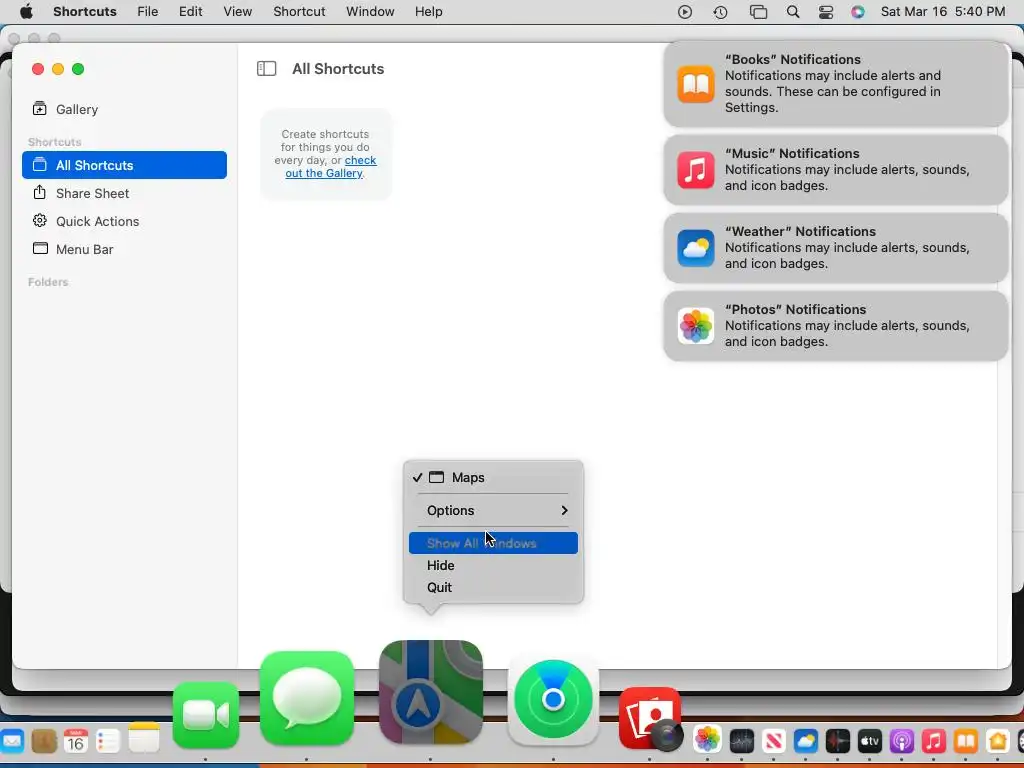This screenshot has width=1024, height=768.
Task: Open the Books notification banner
Action: pyautogui.click(x=835, y=84)
